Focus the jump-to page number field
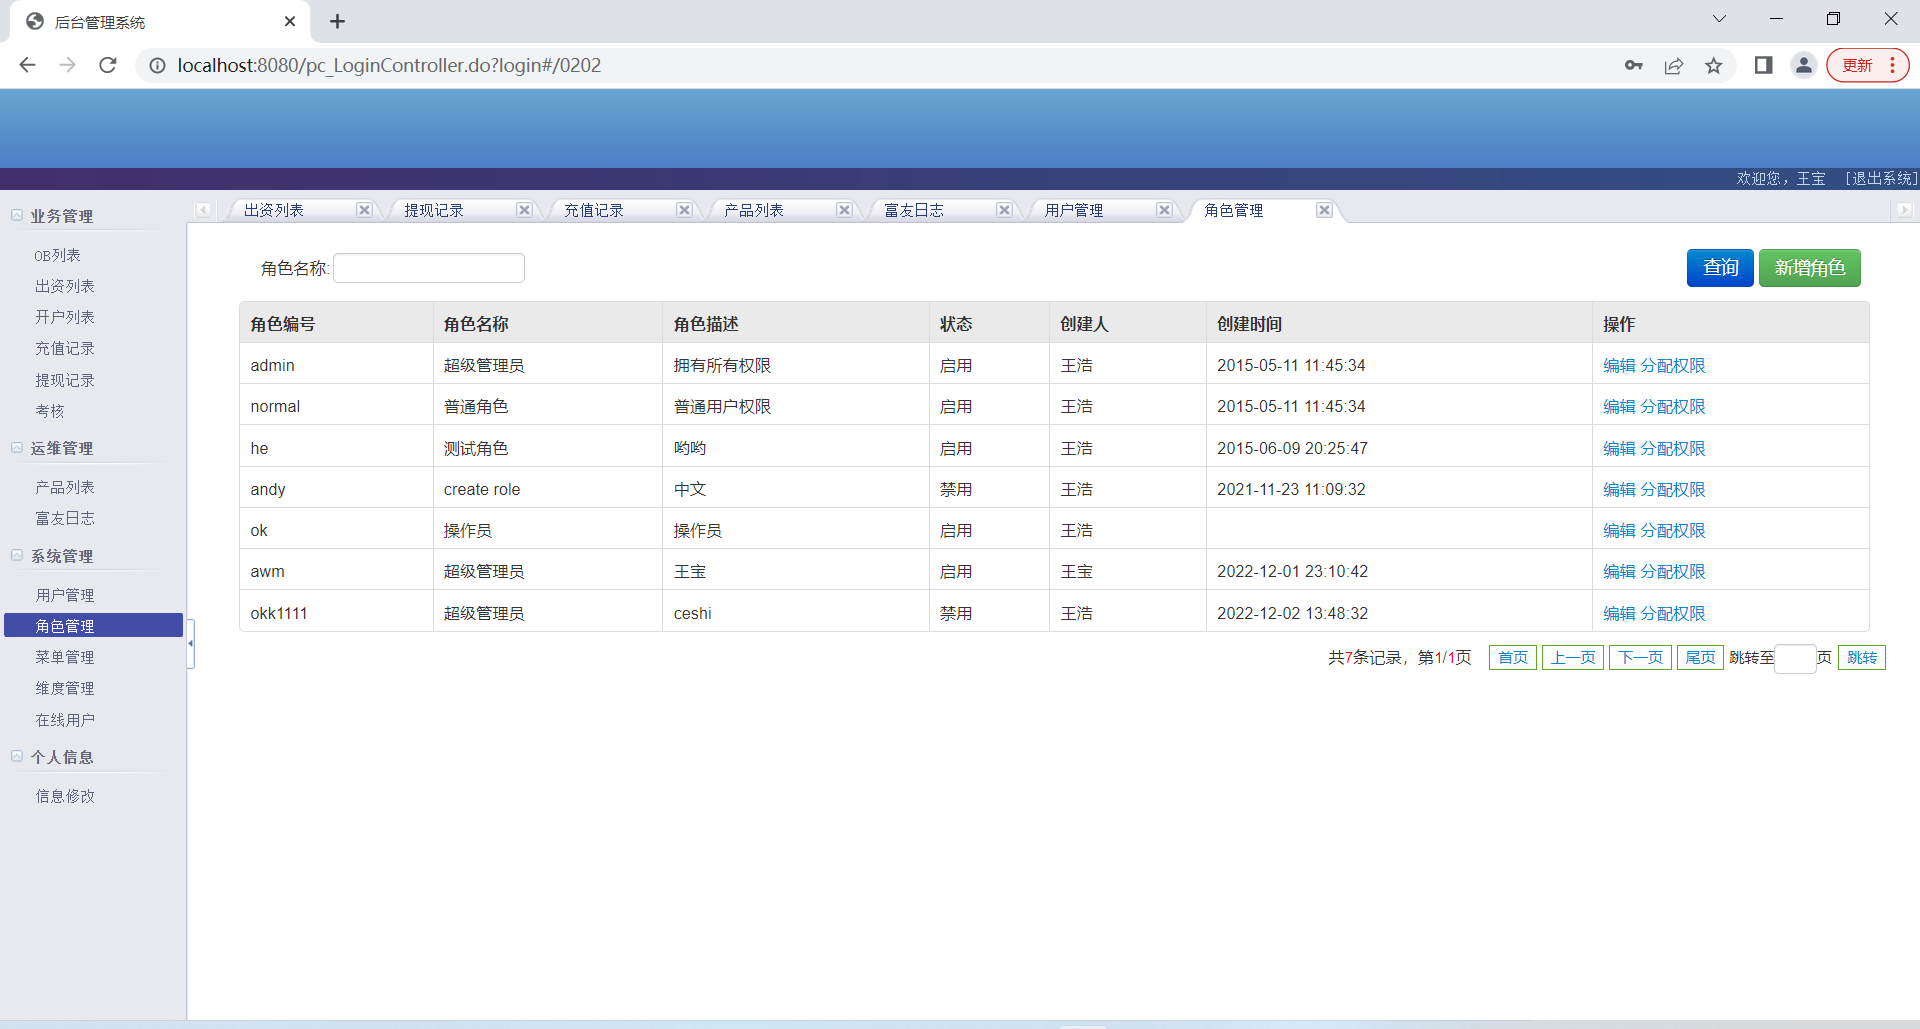Screen dimensions: 1920x1029 pos(1795,659)
